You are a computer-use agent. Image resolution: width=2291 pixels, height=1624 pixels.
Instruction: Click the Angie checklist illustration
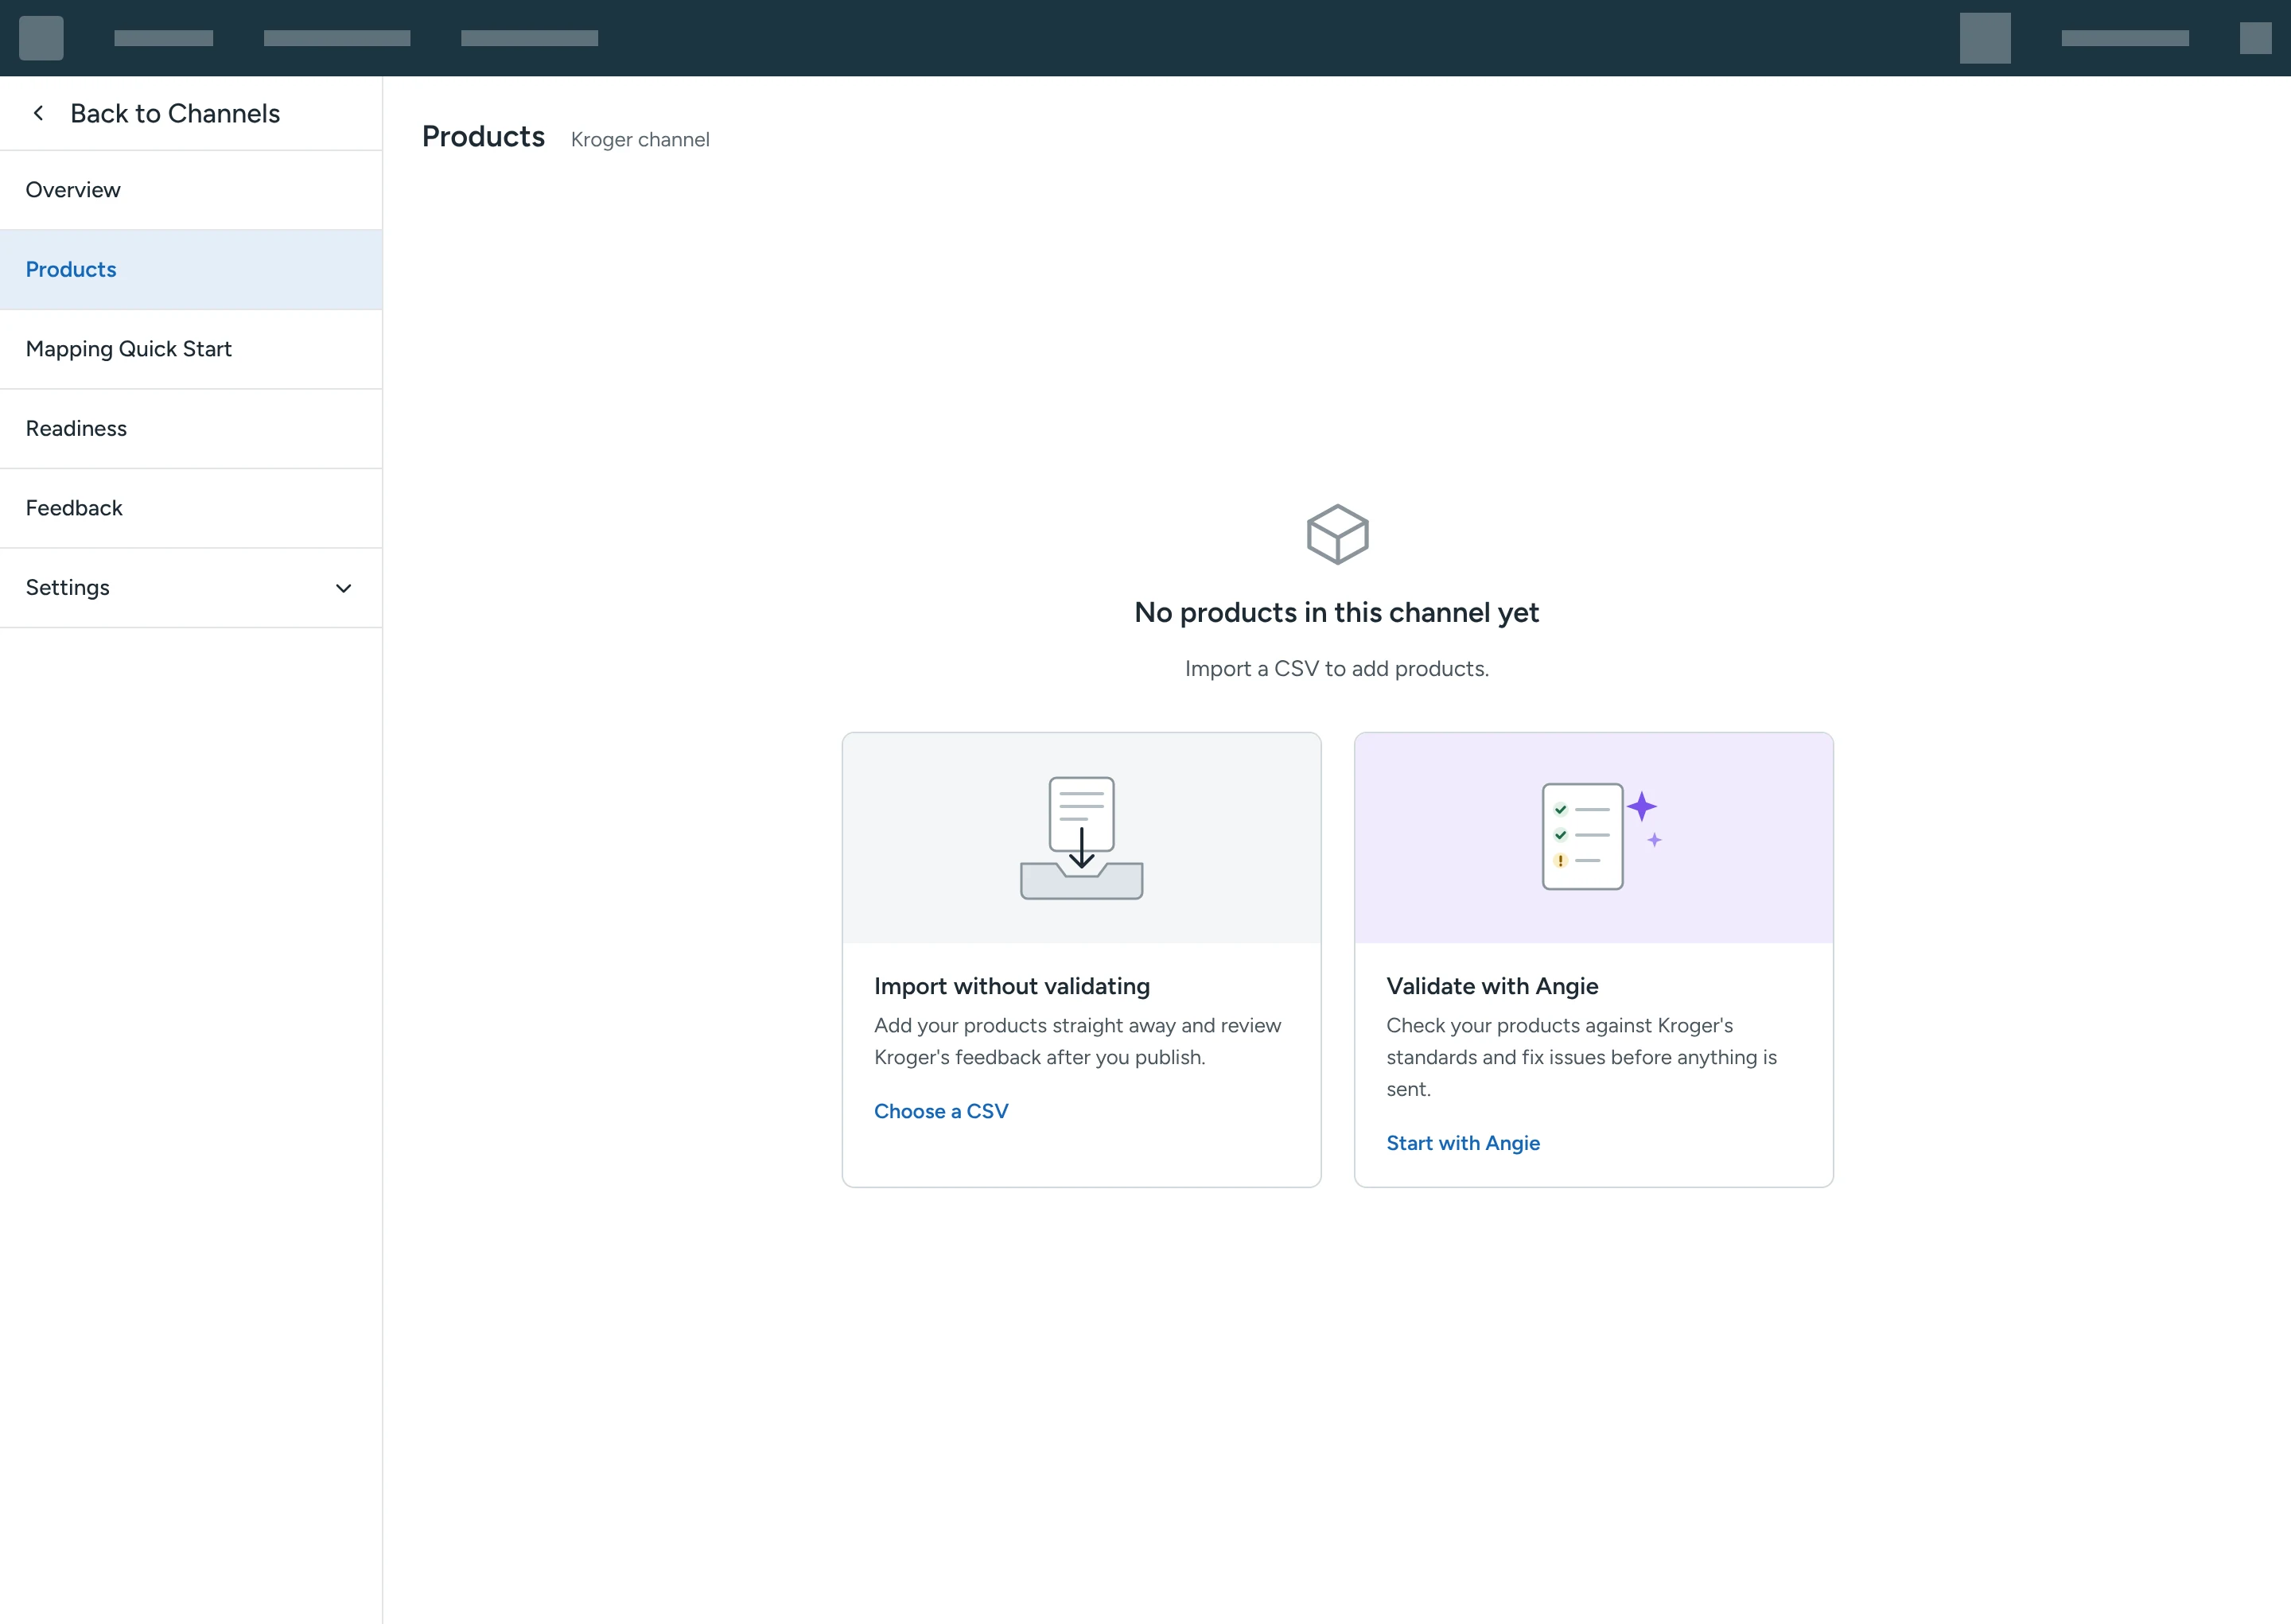(1601, 837)
